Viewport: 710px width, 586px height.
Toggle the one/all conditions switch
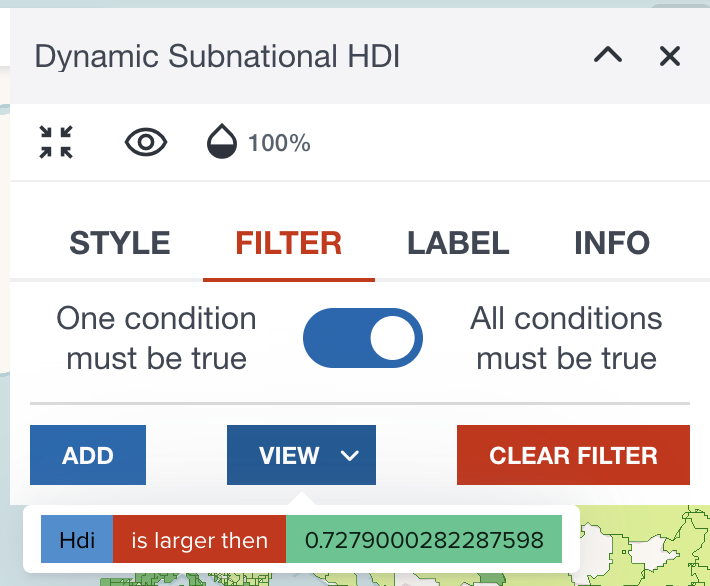click(363, 338)
